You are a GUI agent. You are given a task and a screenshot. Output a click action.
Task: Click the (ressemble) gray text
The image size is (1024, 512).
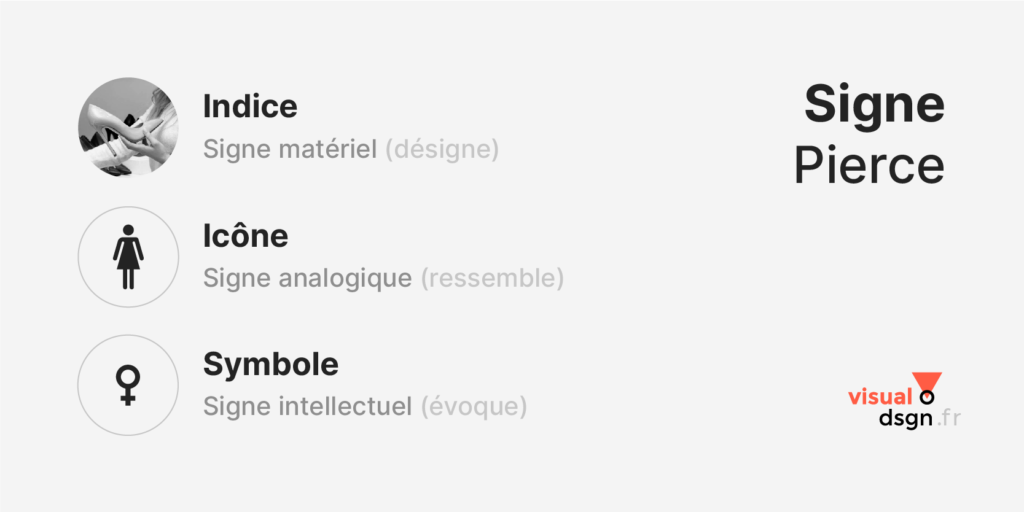pos(492,279)
